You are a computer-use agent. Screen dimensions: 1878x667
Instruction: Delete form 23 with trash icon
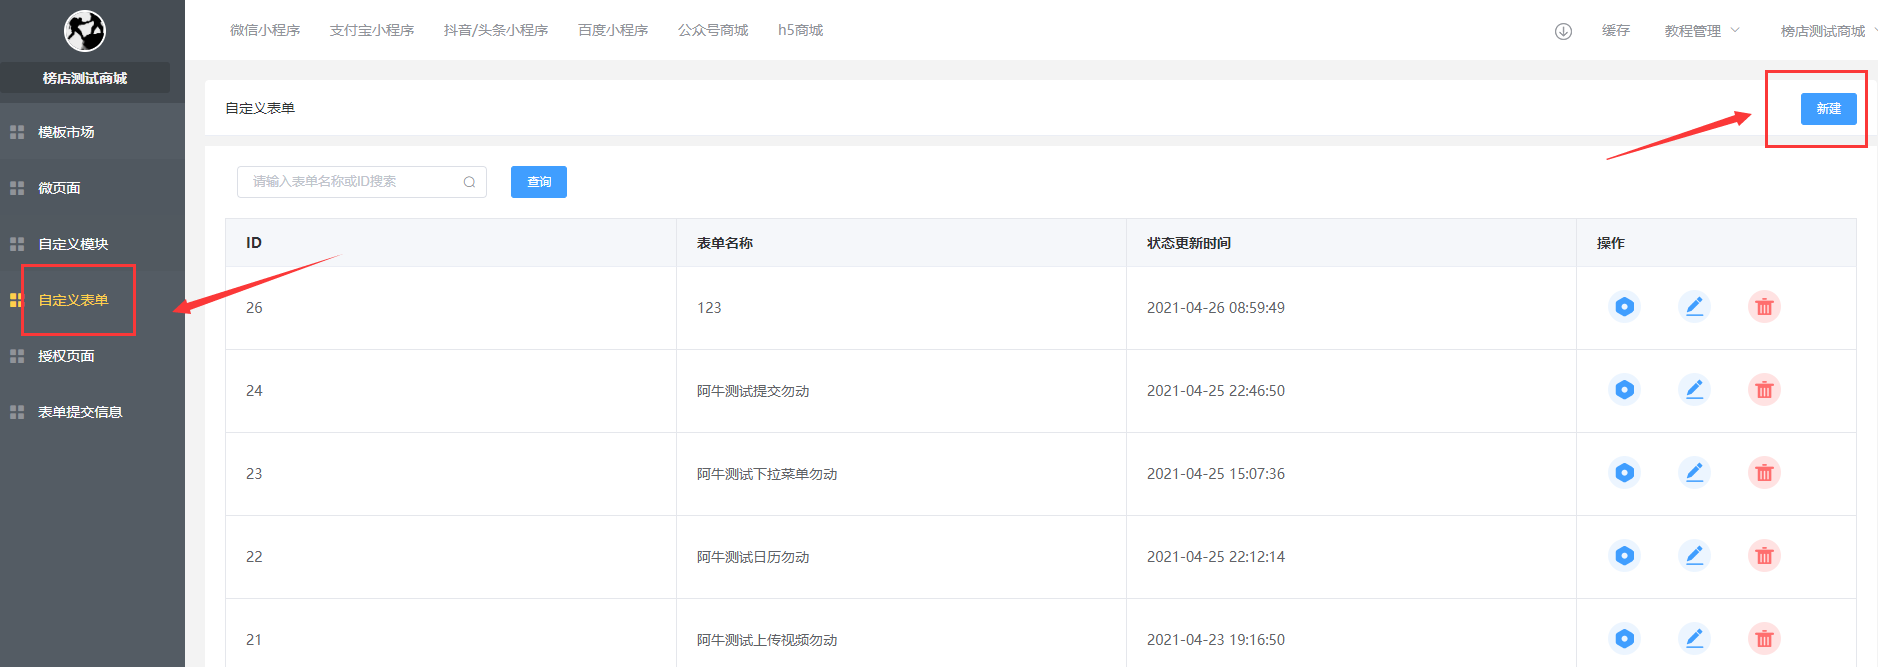click(x=1764, y=473)
